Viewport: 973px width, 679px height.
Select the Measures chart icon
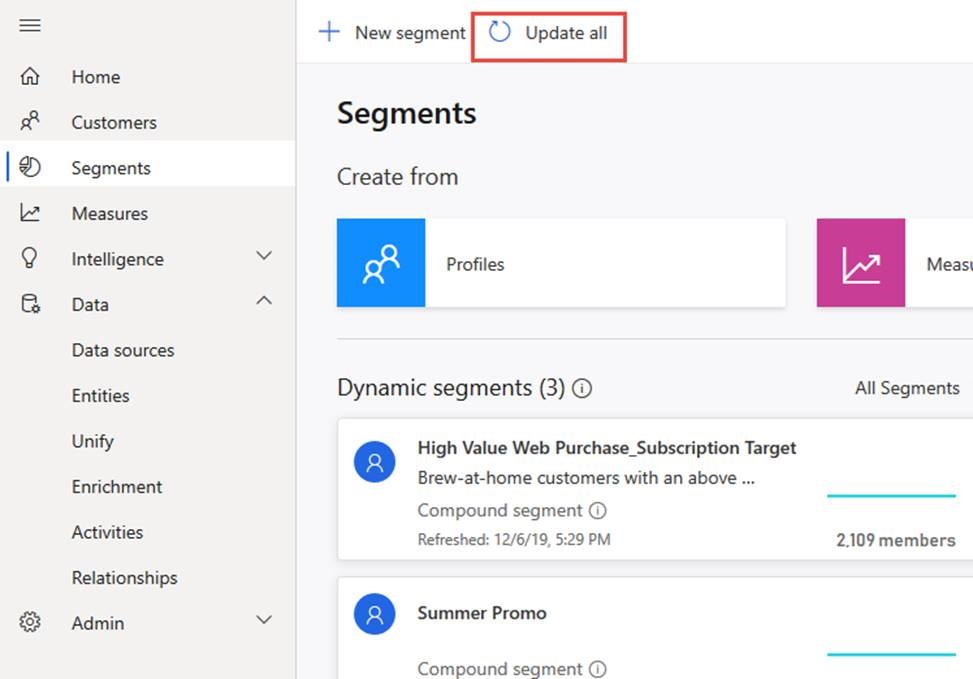29,212
